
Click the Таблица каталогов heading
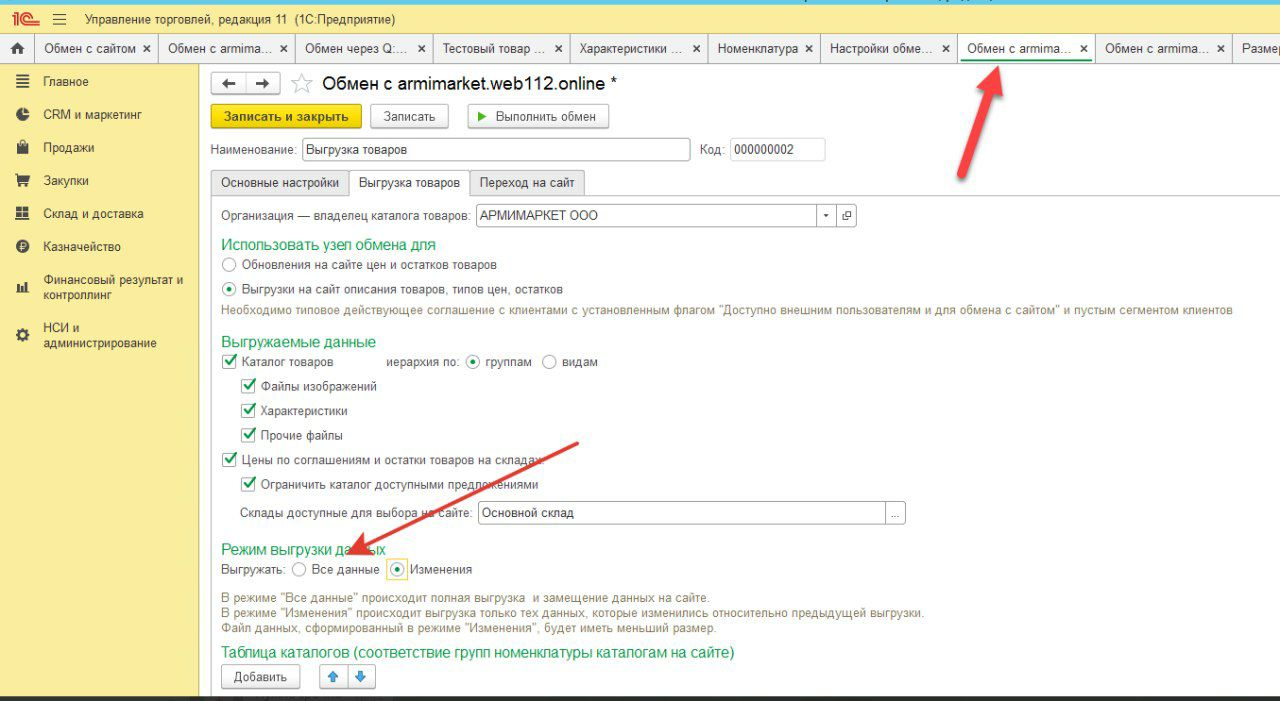pyautogui.click(x=477, y=652)
